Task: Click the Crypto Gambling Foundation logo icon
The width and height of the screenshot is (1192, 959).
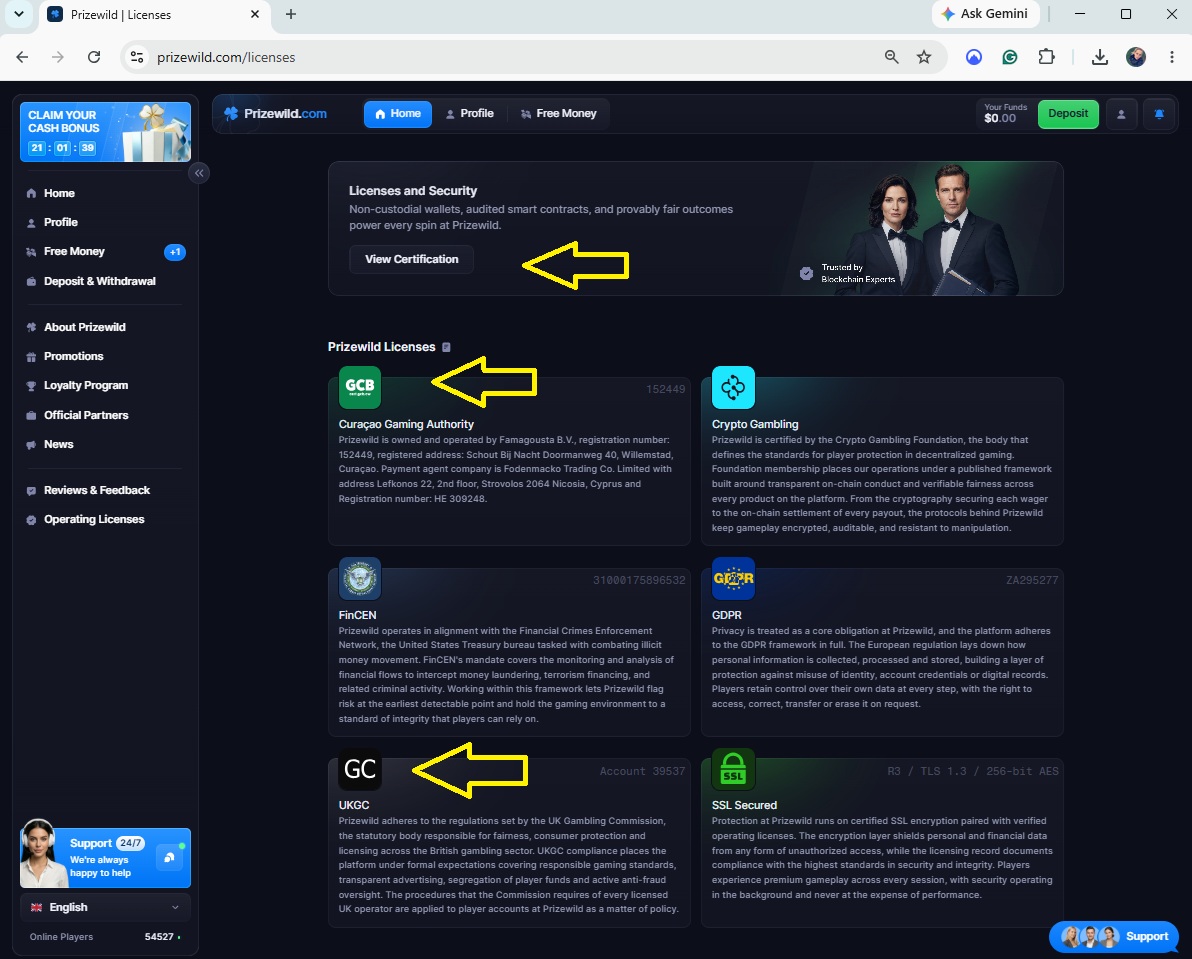Action: (733, 387)
